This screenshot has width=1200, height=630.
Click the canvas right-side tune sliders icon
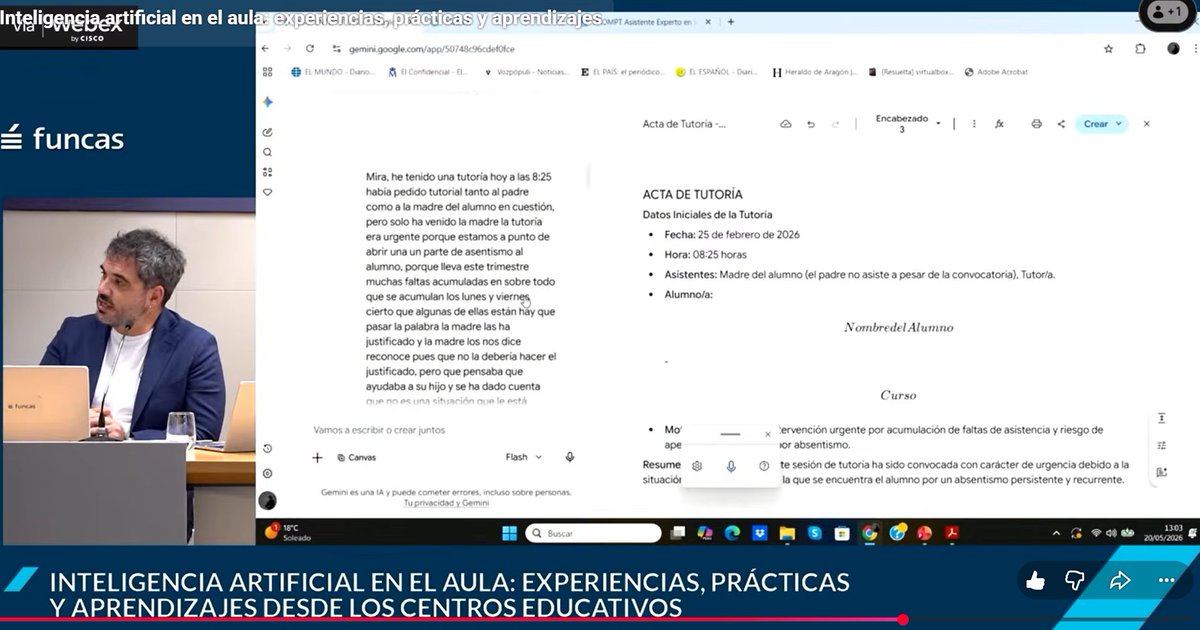point(1161,445)
